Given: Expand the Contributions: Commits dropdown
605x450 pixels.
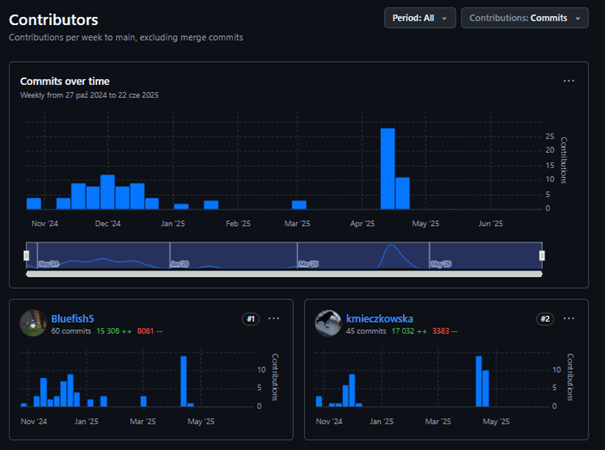Looking at the screenshot, I should tap(524, 18).
